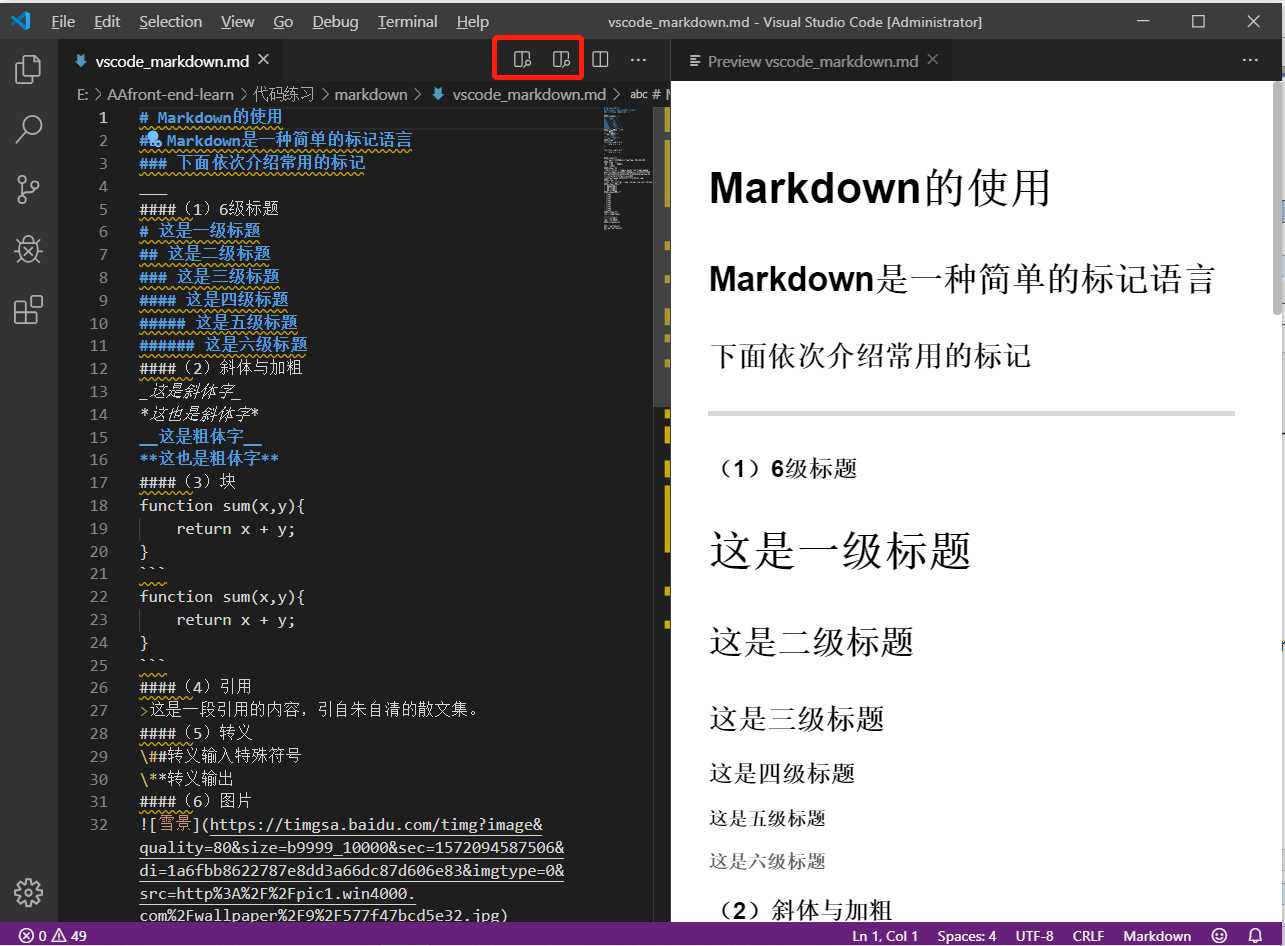Switch to the Preview vscode_markdown.md tab
This screenshot has width=1285, height=946.
click(813, 61)
